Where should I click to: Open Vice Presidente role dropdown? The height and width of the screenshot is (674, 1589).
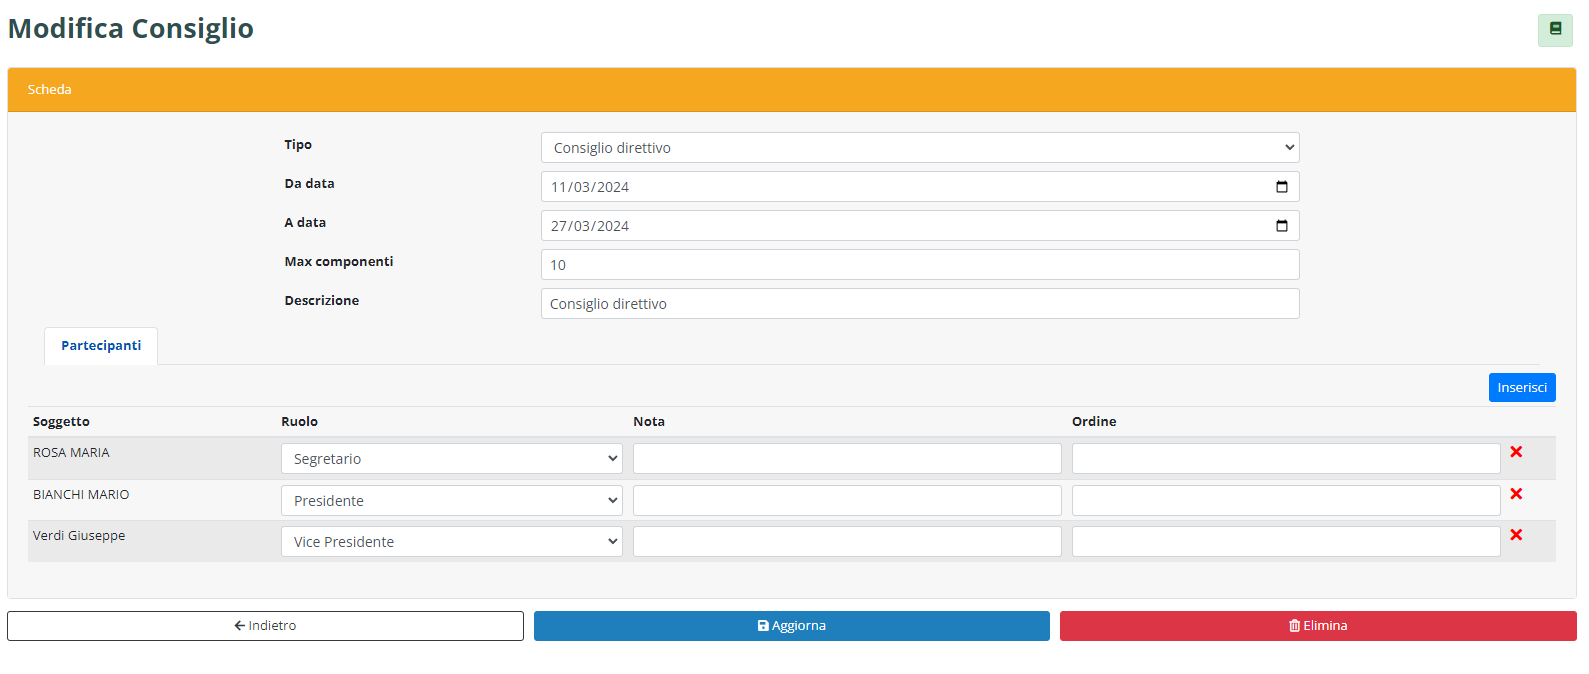click(451, 542)
